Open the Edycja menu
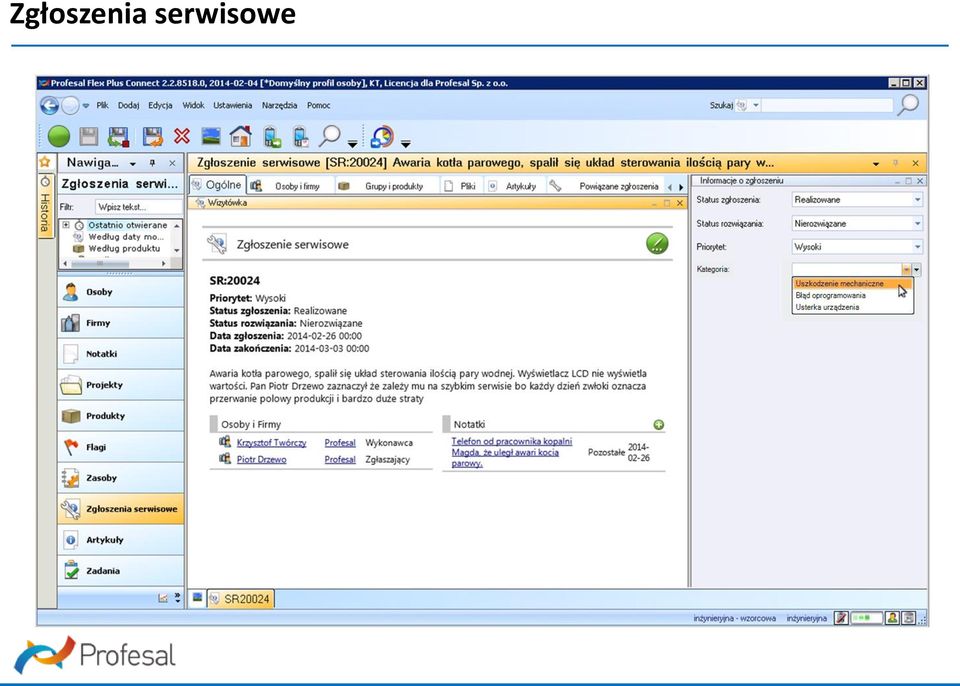This screenshot has width=960, height=686. [x=160, y=105]
